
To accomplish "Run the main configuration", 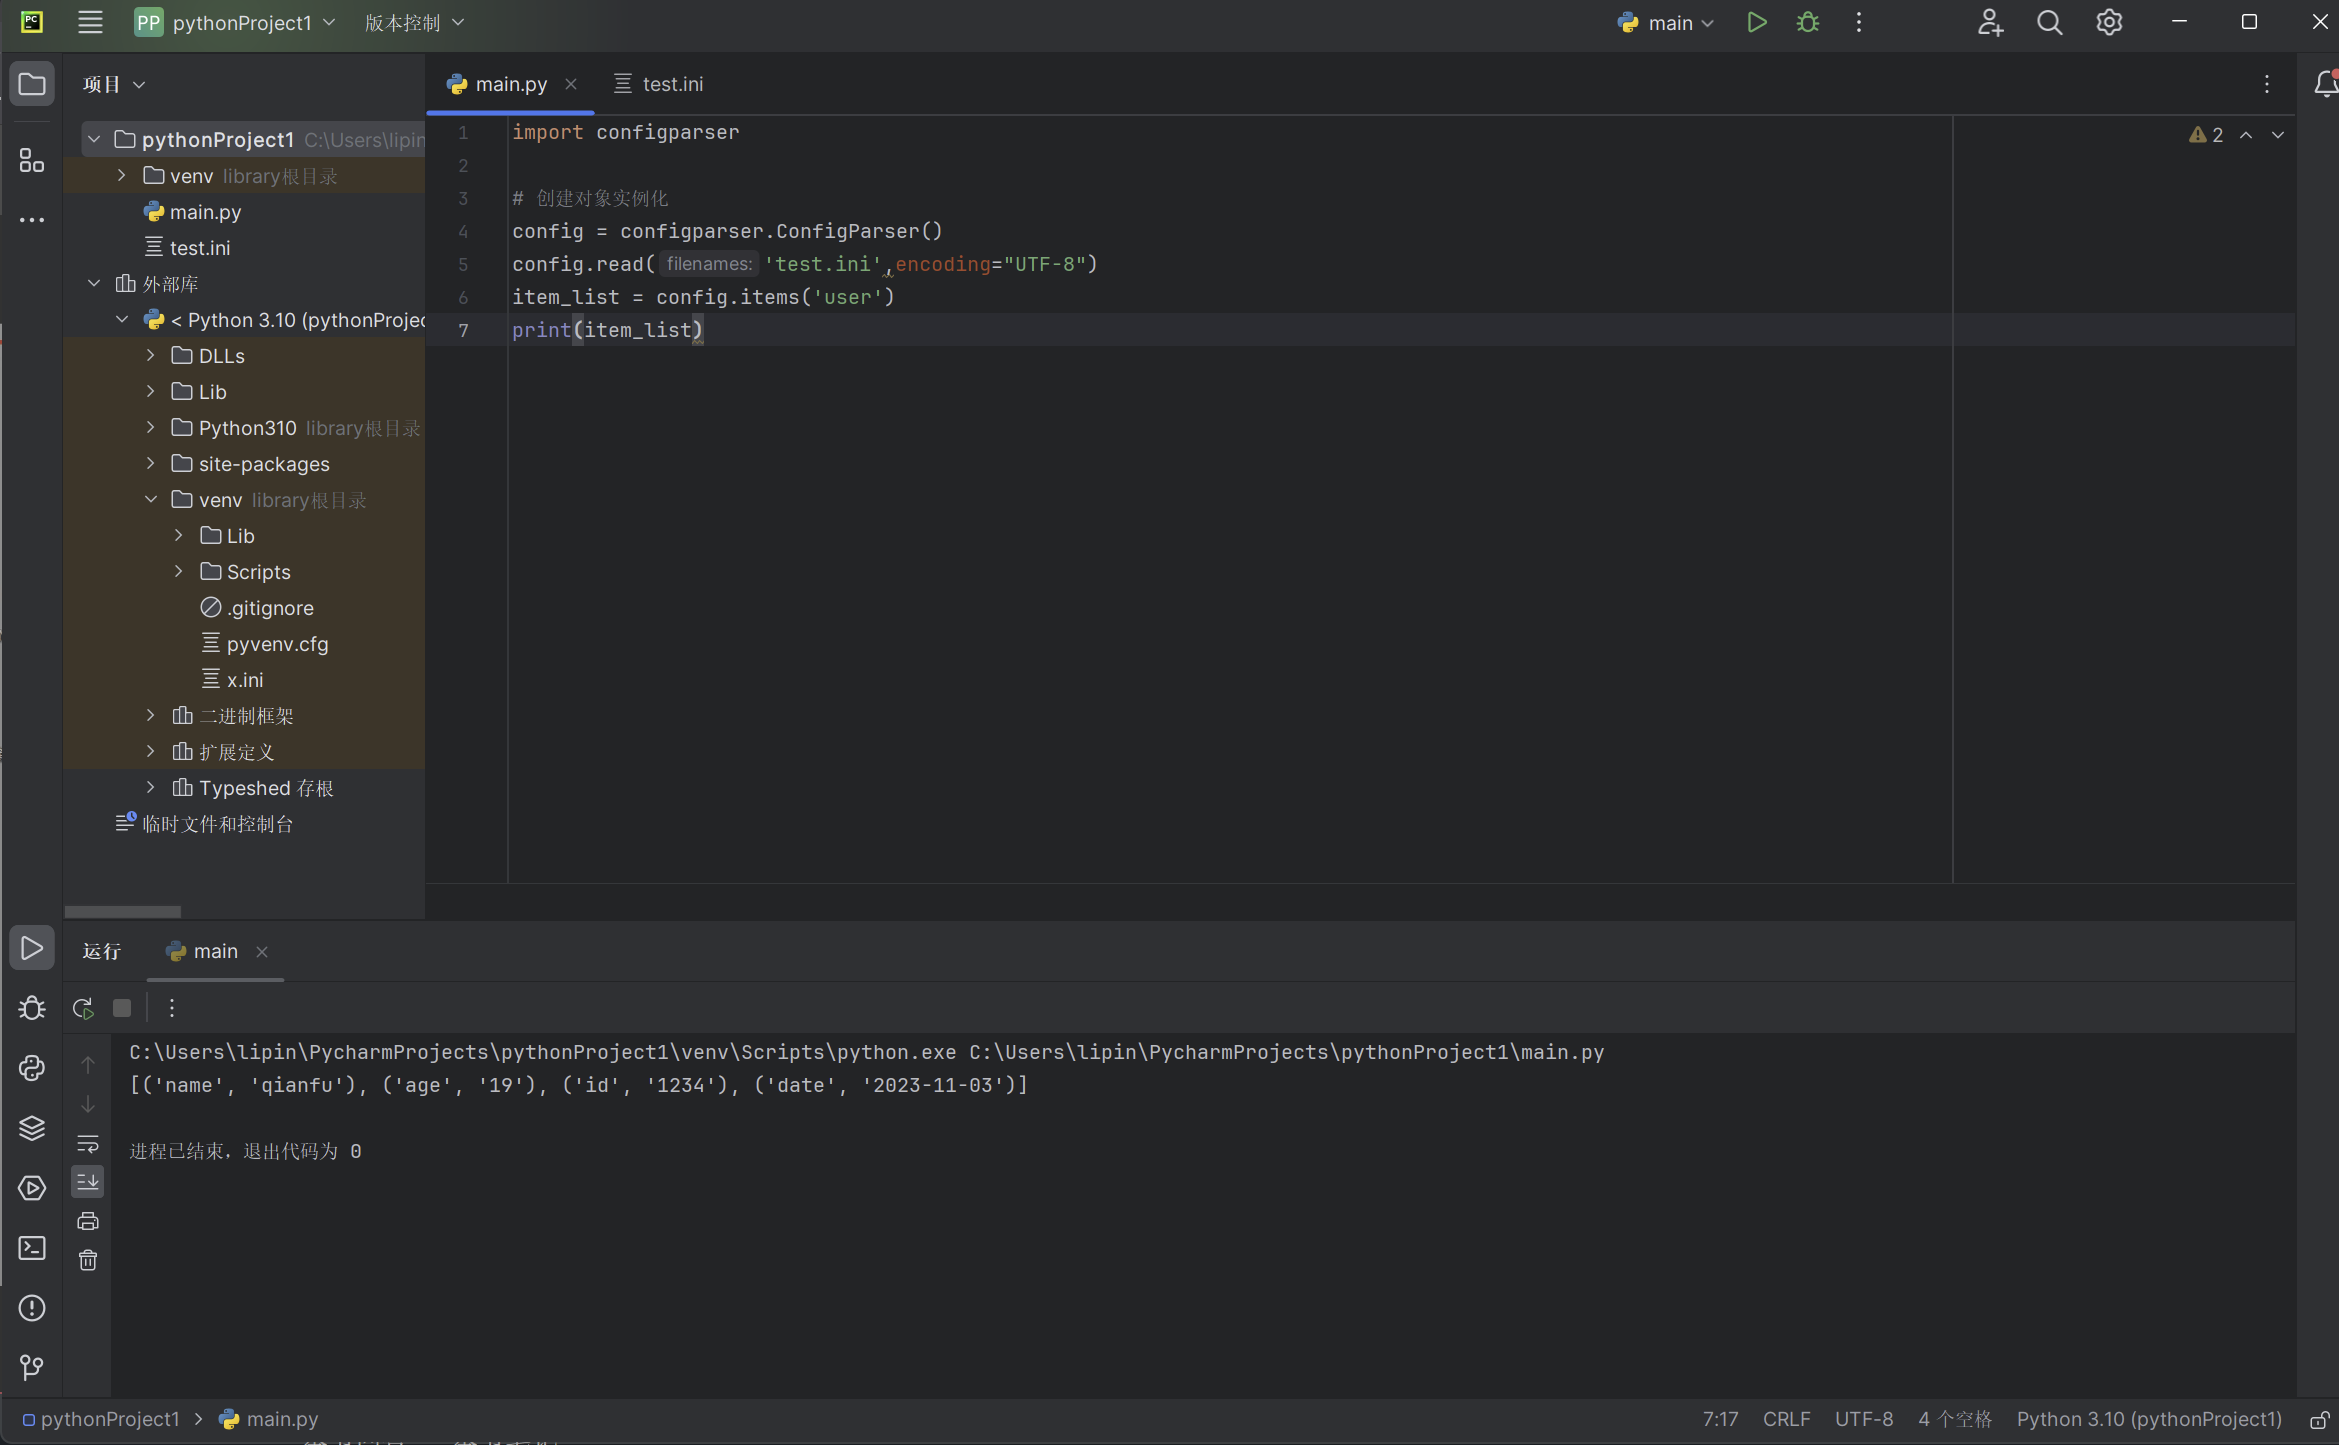I will pos(1756,22).
